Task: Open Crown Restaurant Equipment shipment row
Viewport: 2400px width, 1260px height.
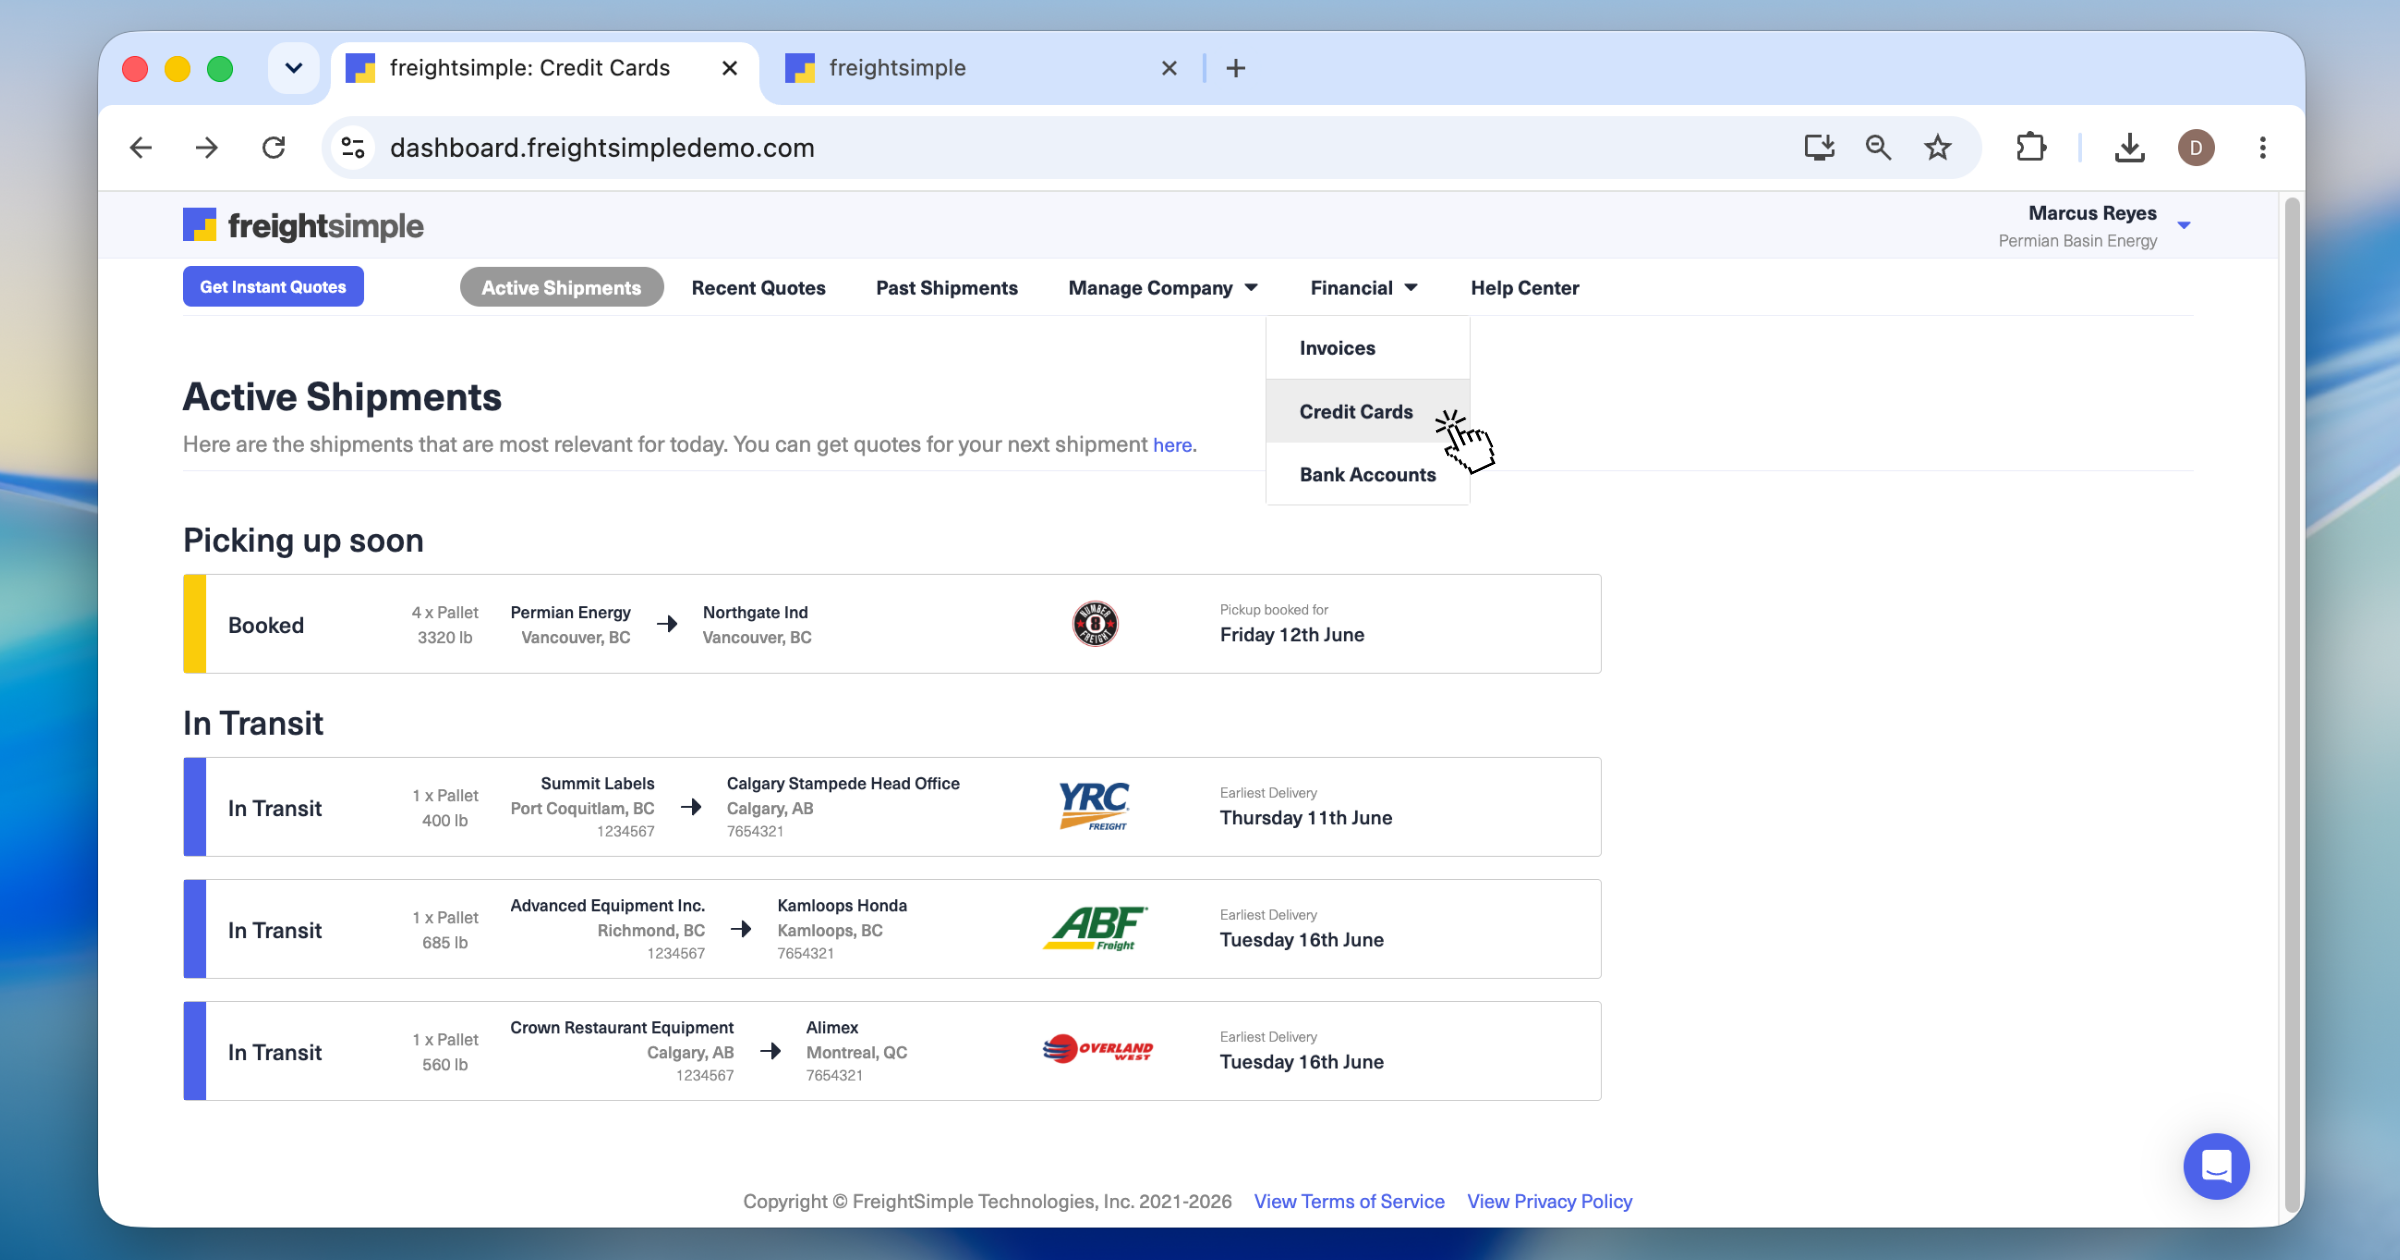Action: point(892,1051)
